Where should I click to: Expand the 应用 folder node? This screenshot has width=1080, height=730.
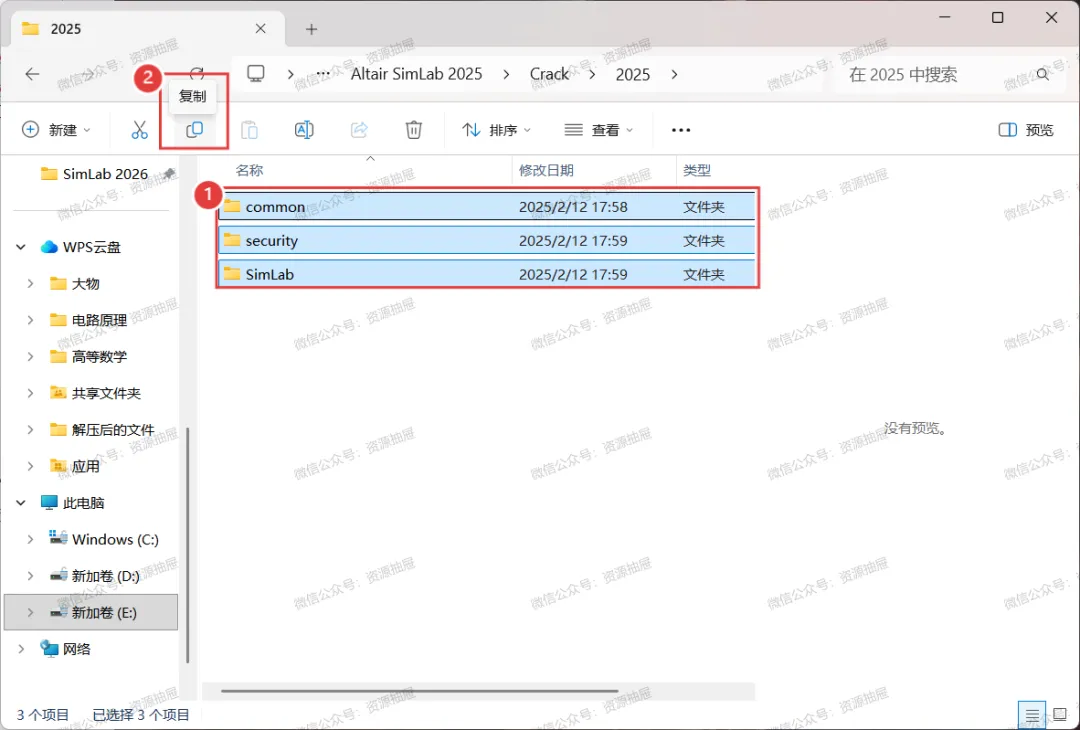[x=30, y=466]
